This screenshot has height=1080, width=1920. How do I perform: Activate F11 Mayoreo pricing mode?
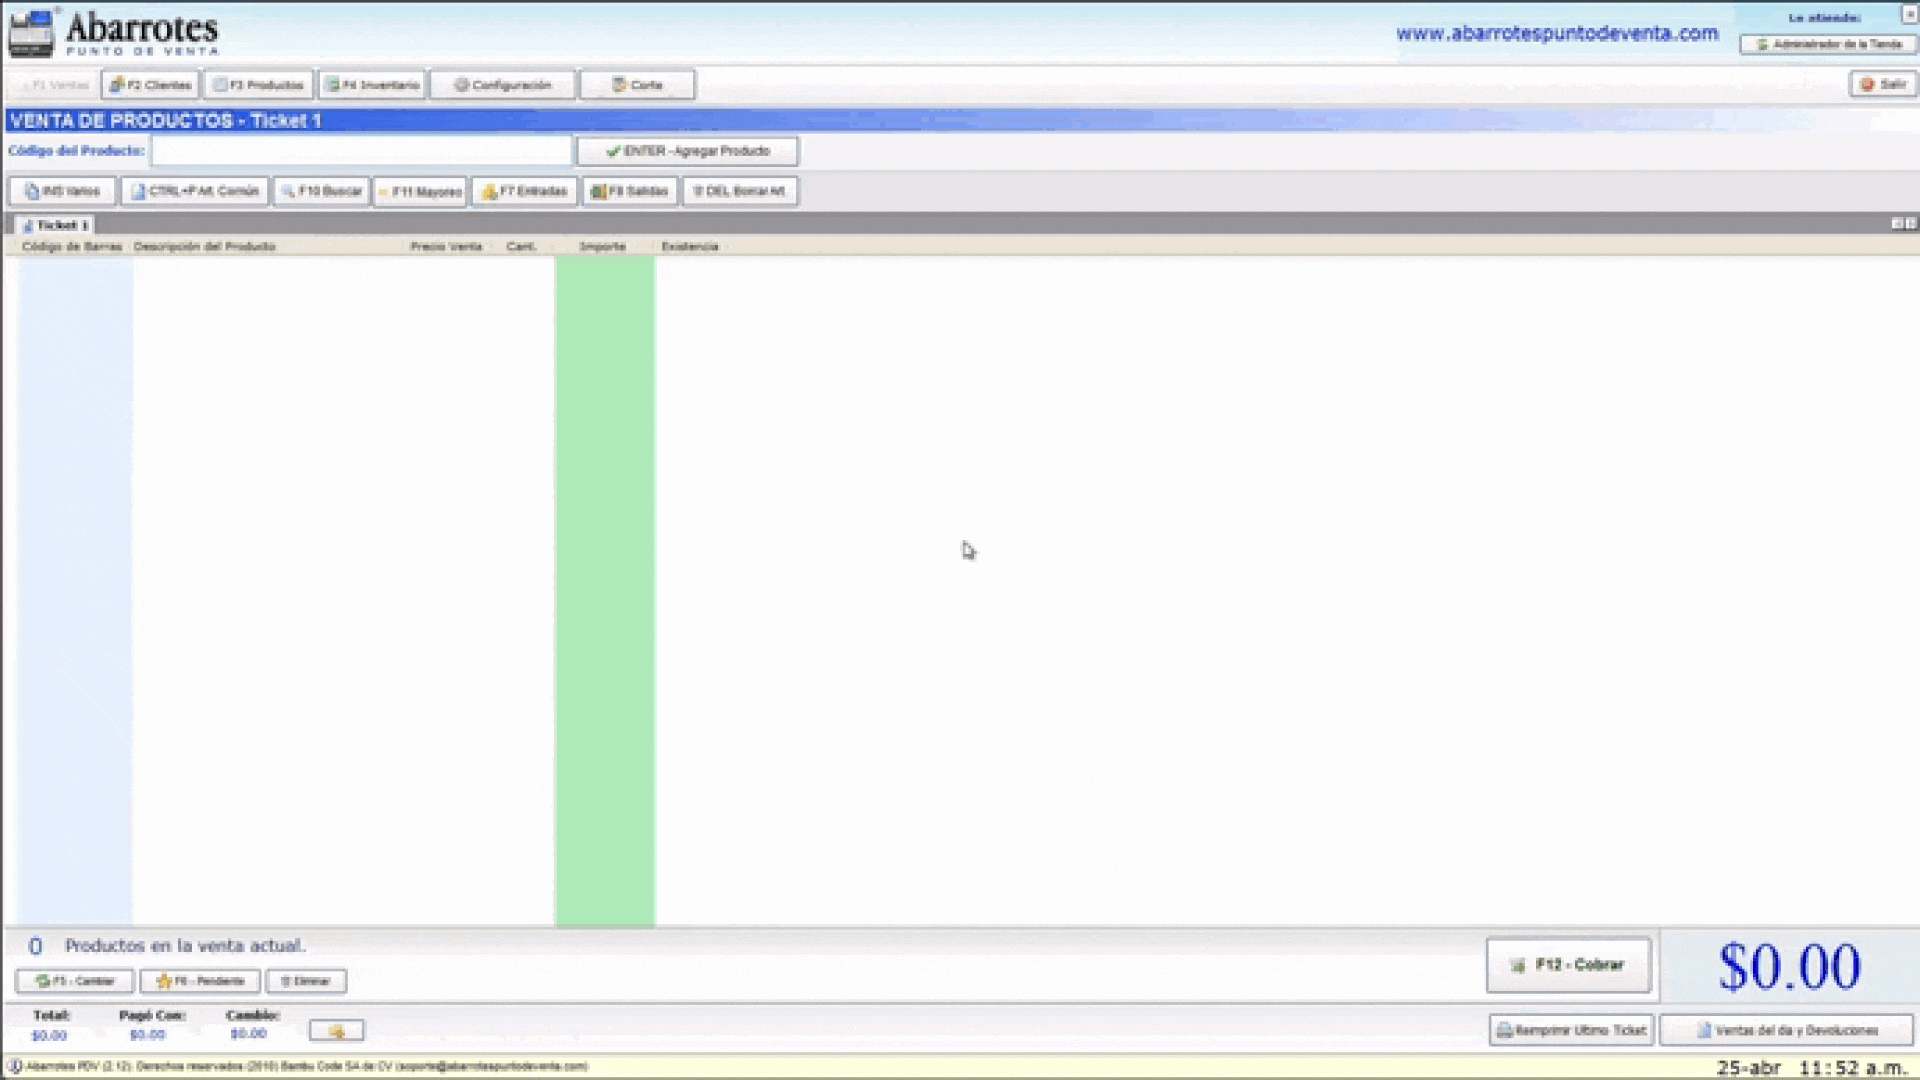coord(419,190)
